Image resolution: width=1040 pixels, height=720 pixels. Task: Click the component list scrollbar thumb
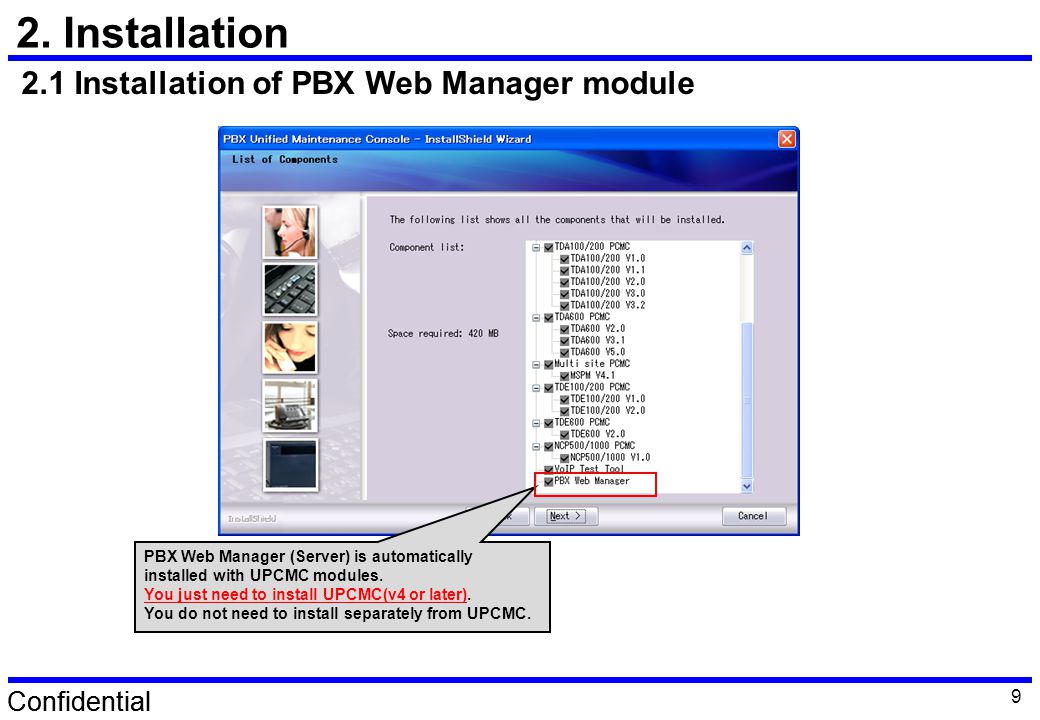(x=747, y=400)
